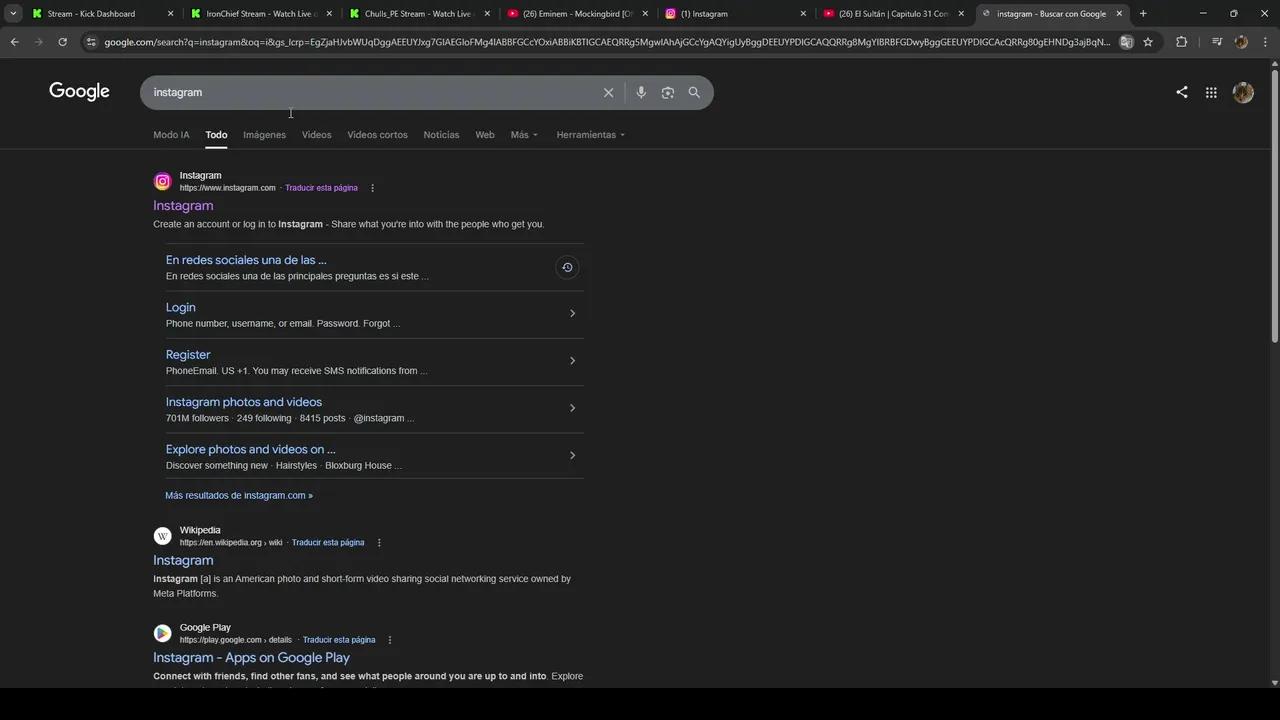Screen dimensions: 1280x720
Task: Expand the 'Explore photos and videos on' chevron
Action: point(572,455)
